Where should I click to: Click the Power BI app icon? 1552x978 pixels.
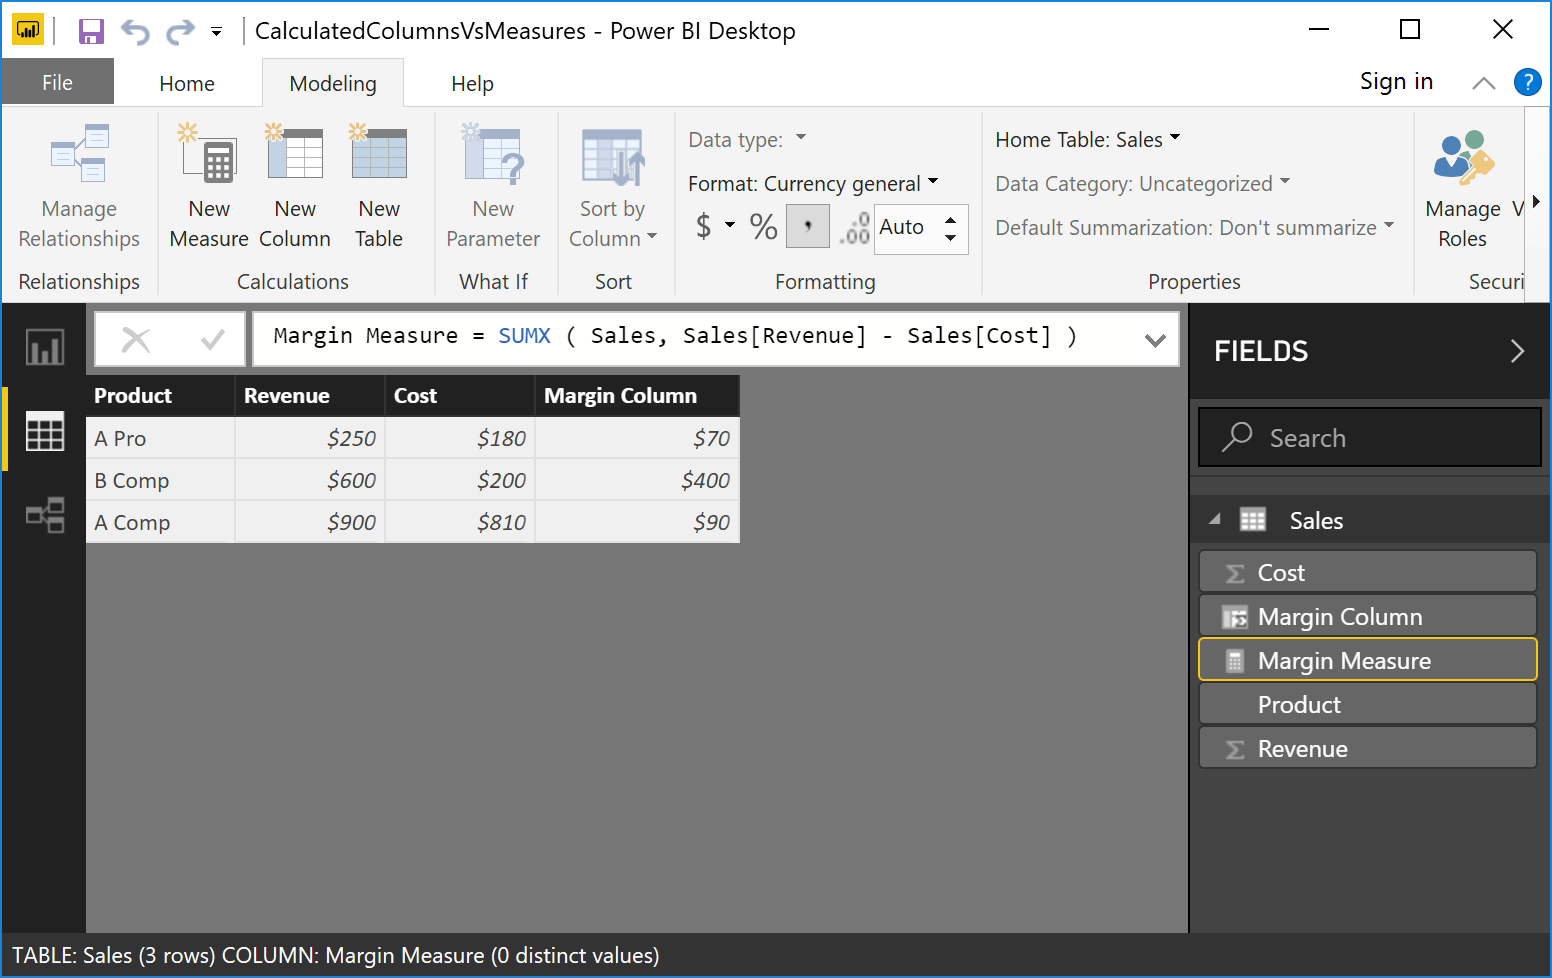[x=27, y=31]
